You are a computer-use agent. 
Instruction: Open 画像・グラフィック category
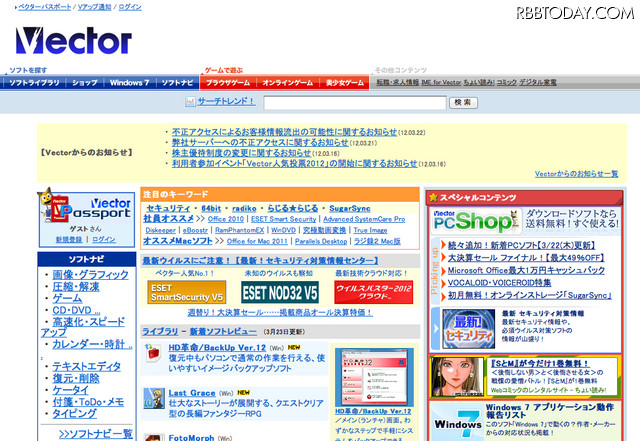[x=90, y=274]
